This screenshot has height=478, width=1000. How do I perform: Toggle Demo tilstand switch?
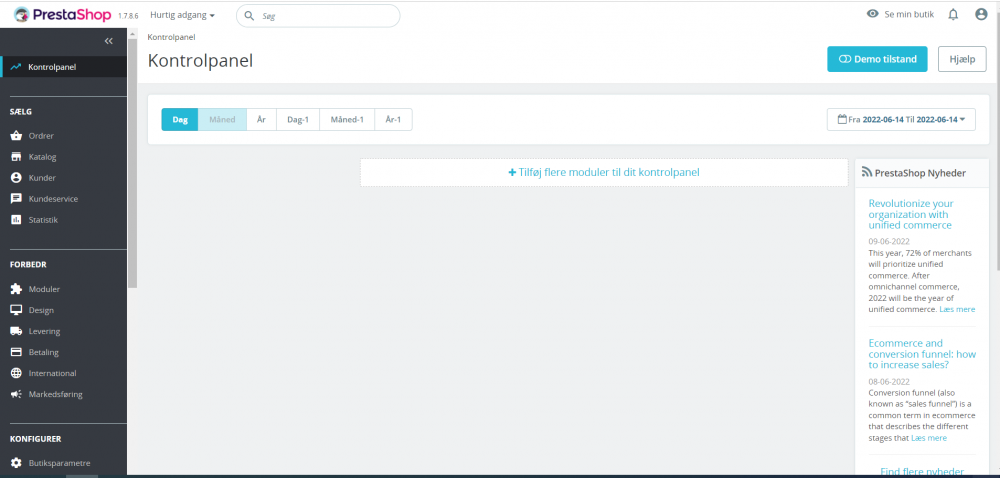coord(877,59)
